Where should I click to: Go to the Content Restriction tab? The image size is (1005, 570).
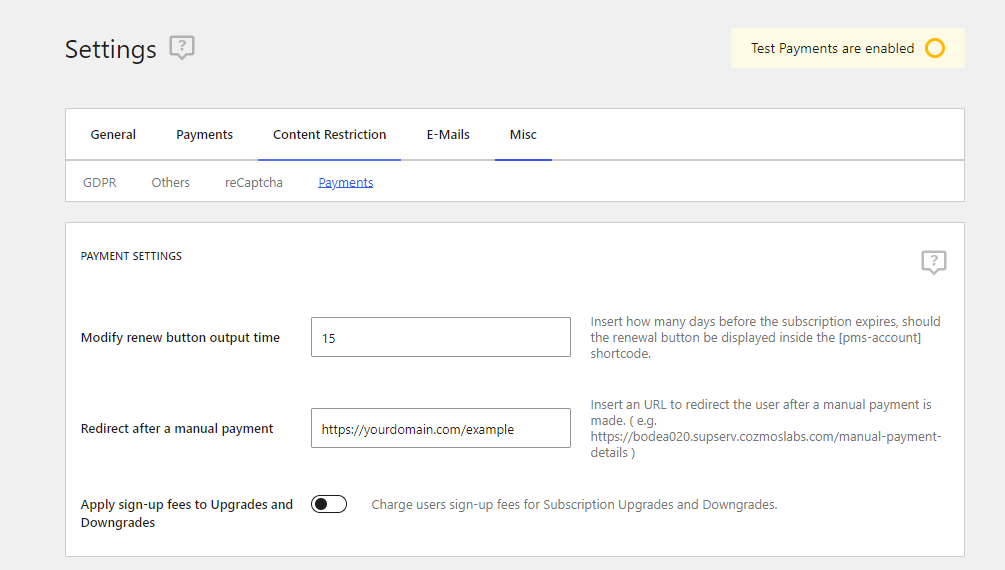pos(329,134)
